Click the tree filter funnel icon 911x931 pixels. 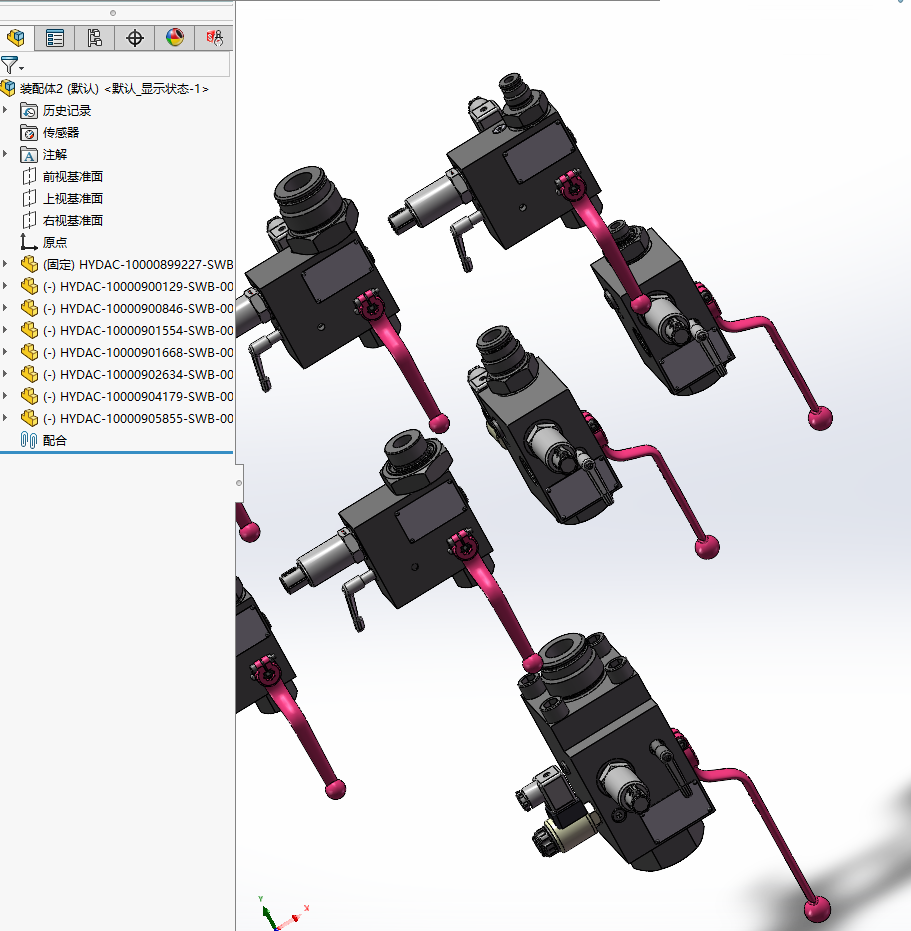coord(9,64)
